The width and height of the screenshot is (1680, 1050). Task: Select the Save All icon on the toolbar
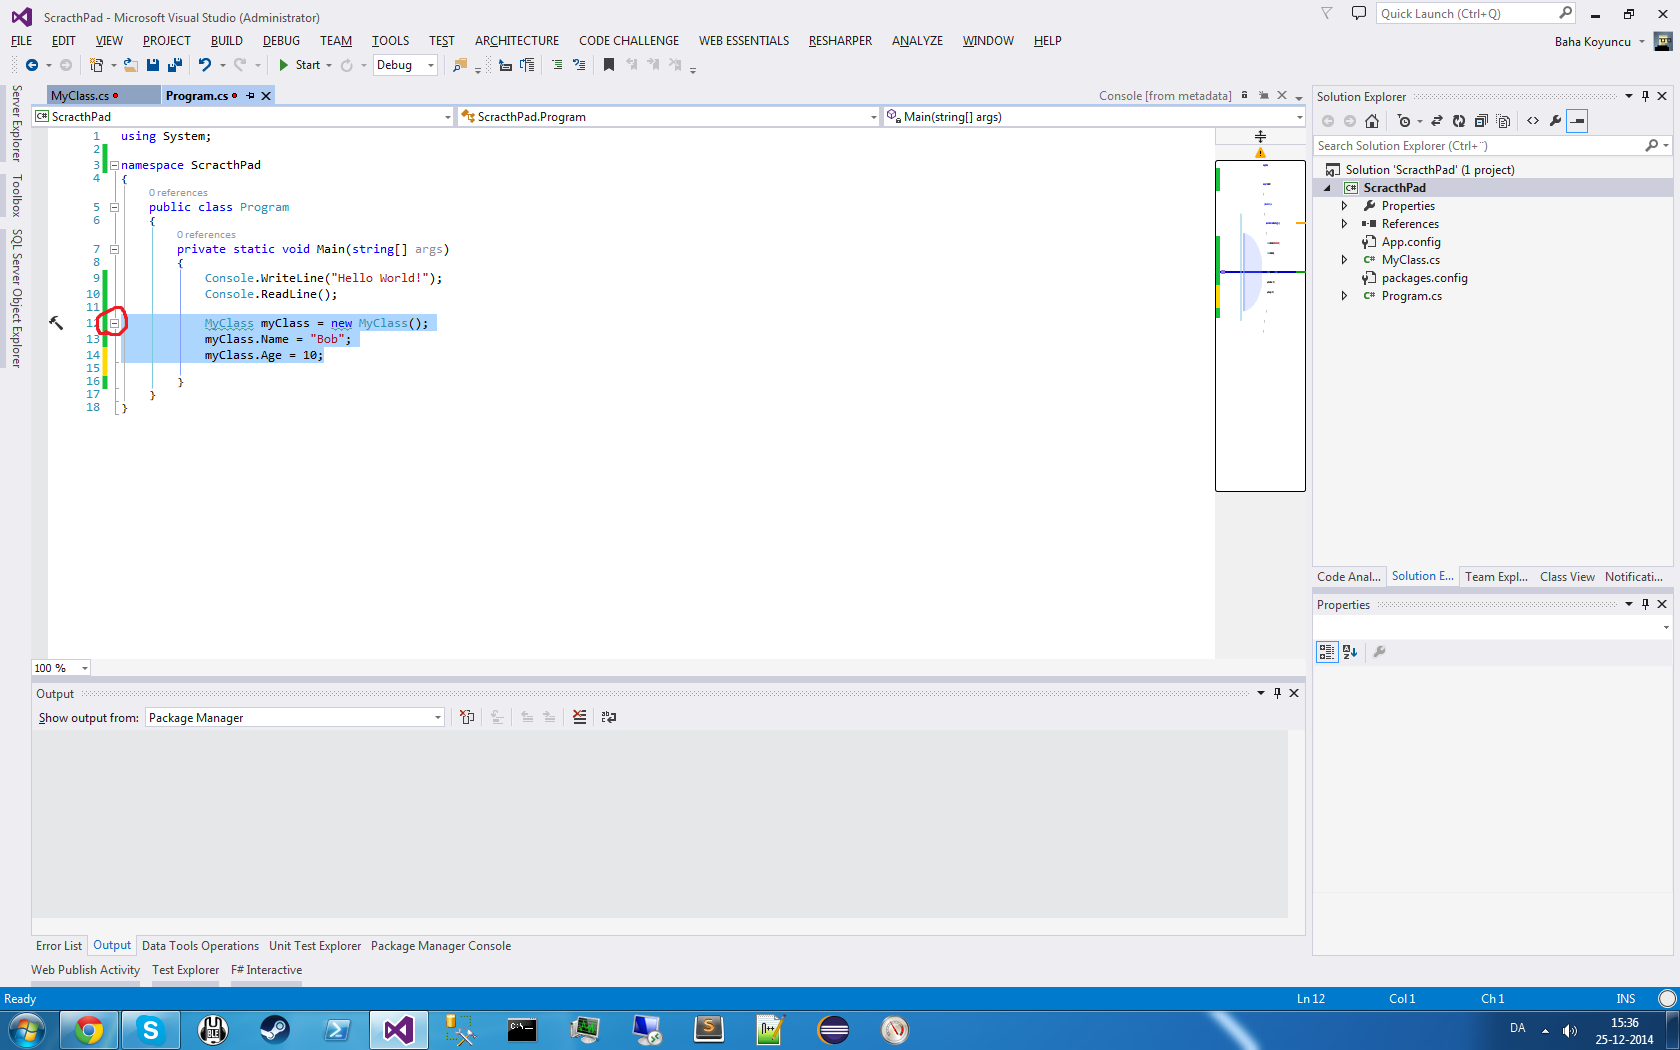[173, 64]
